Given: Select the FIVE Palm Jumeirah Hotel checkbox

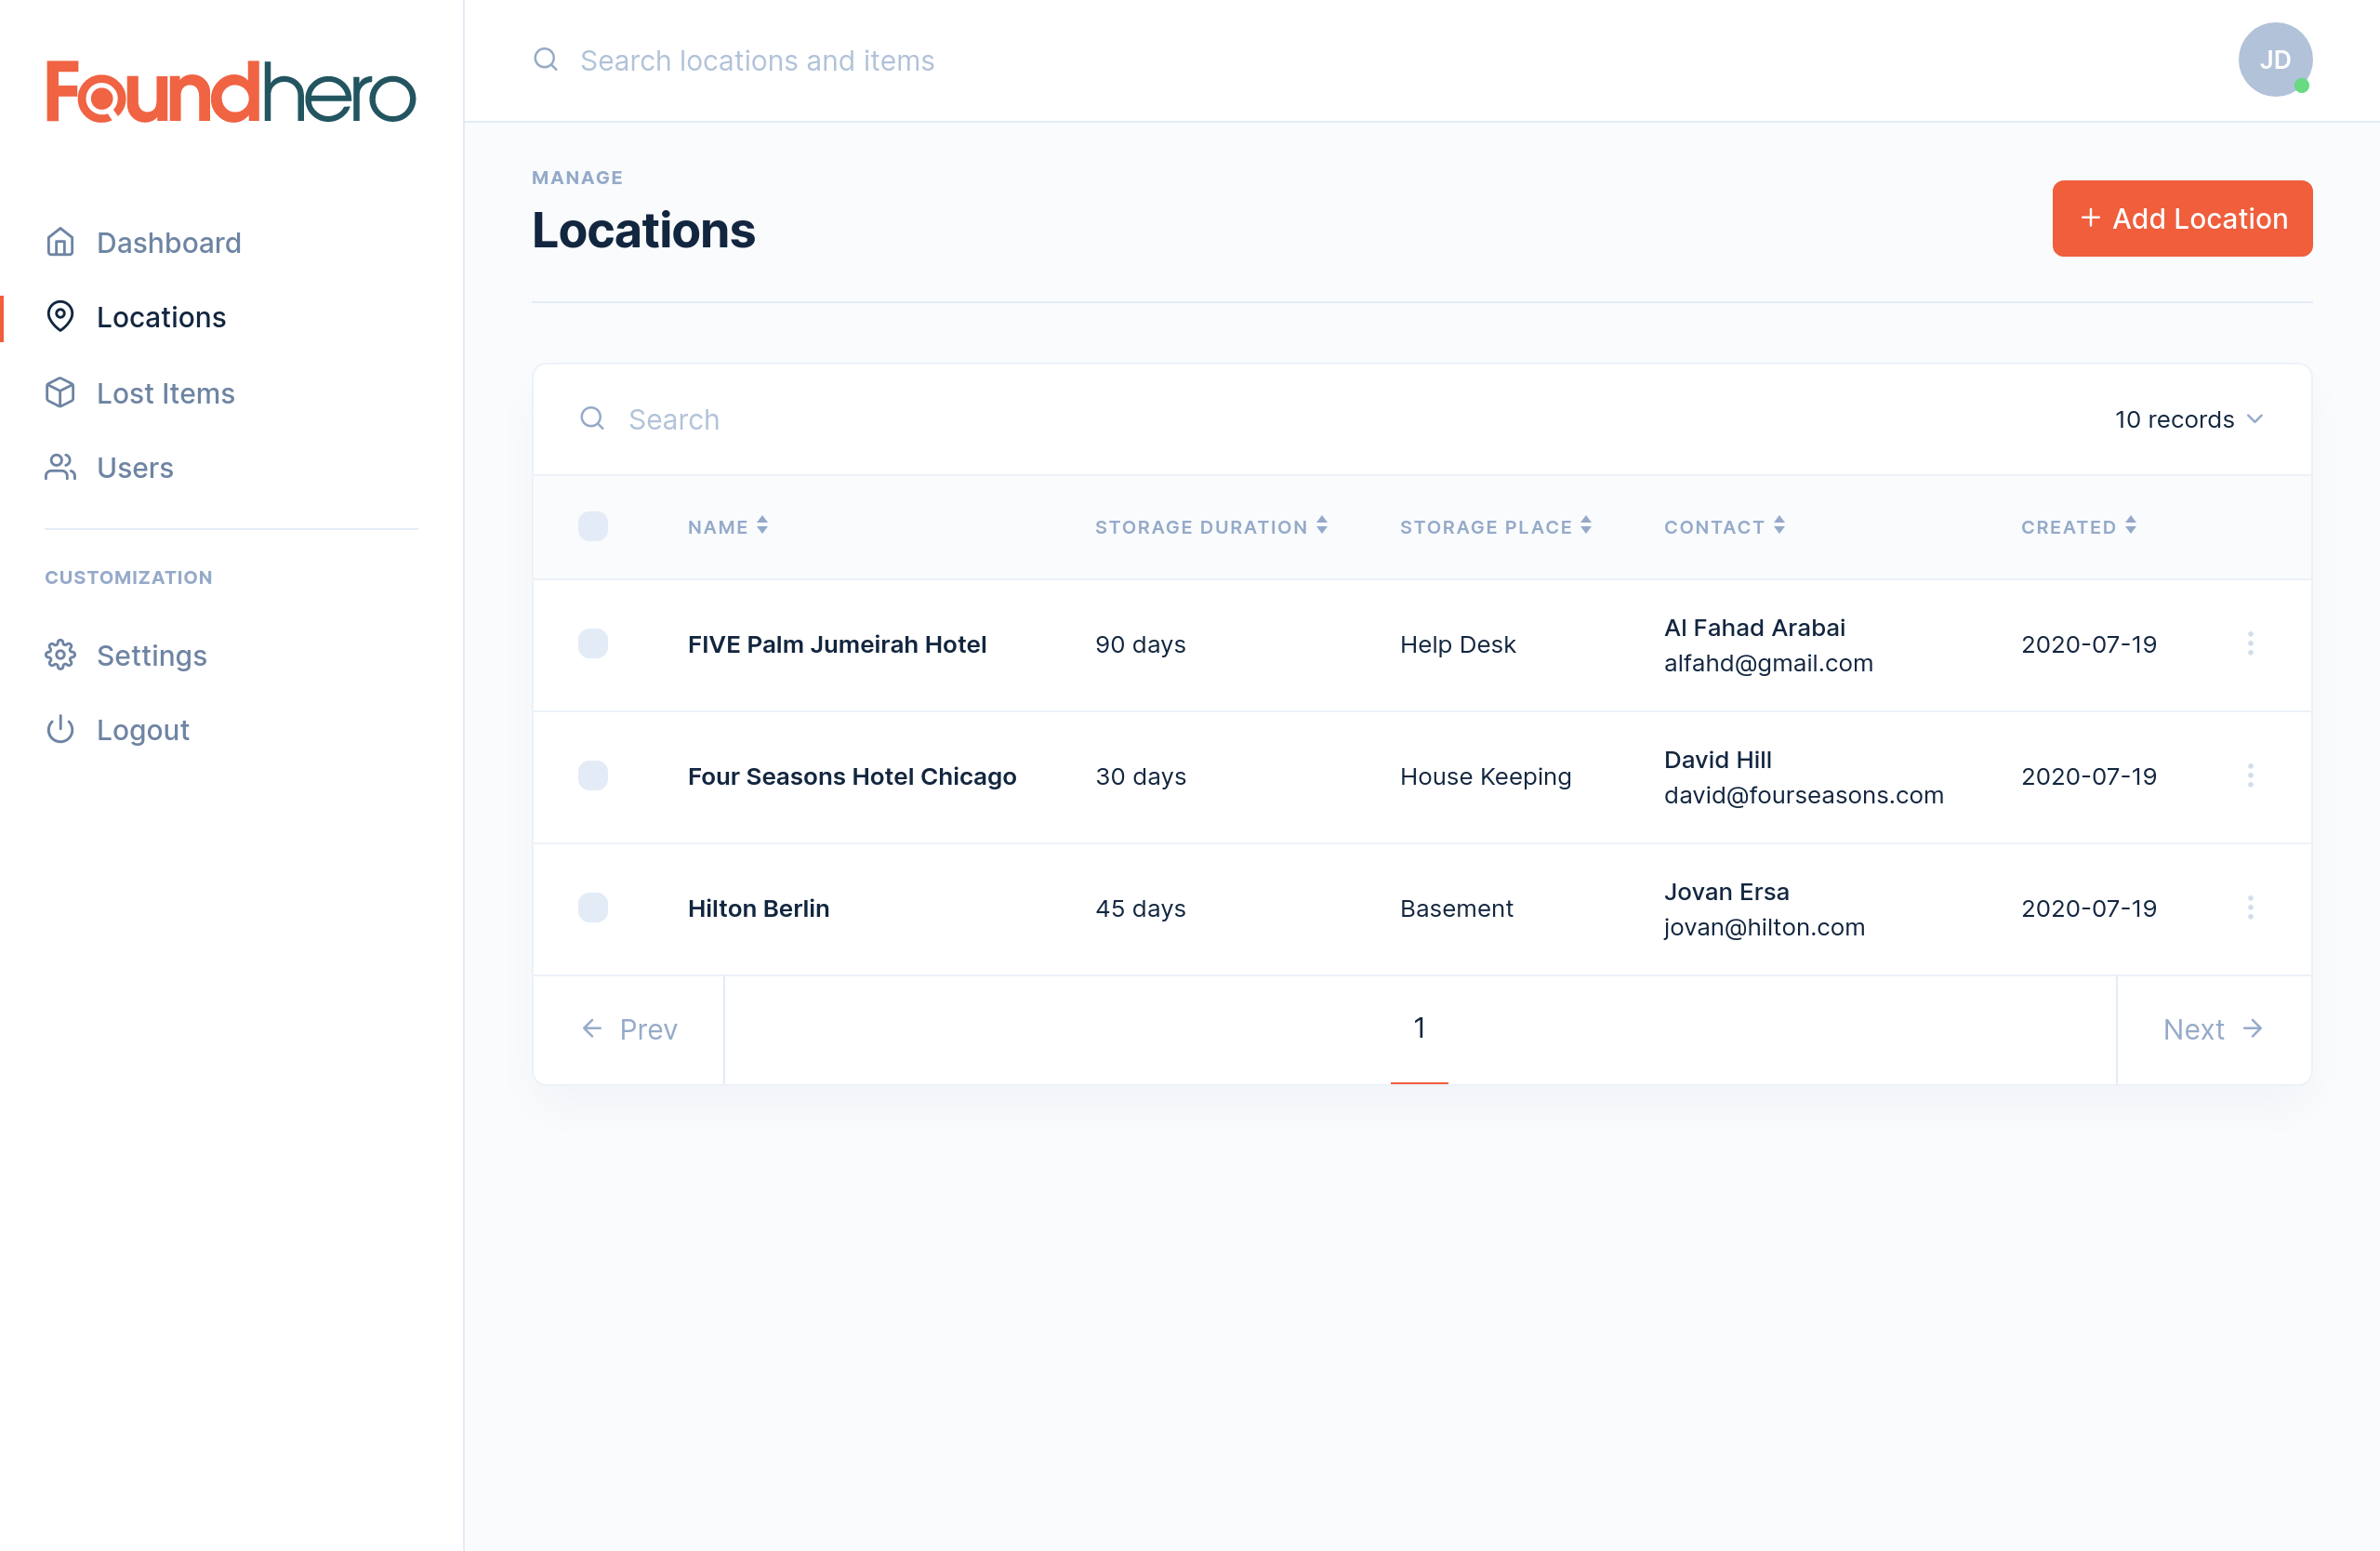Looking at the screenshot, I should click(593, 643).
